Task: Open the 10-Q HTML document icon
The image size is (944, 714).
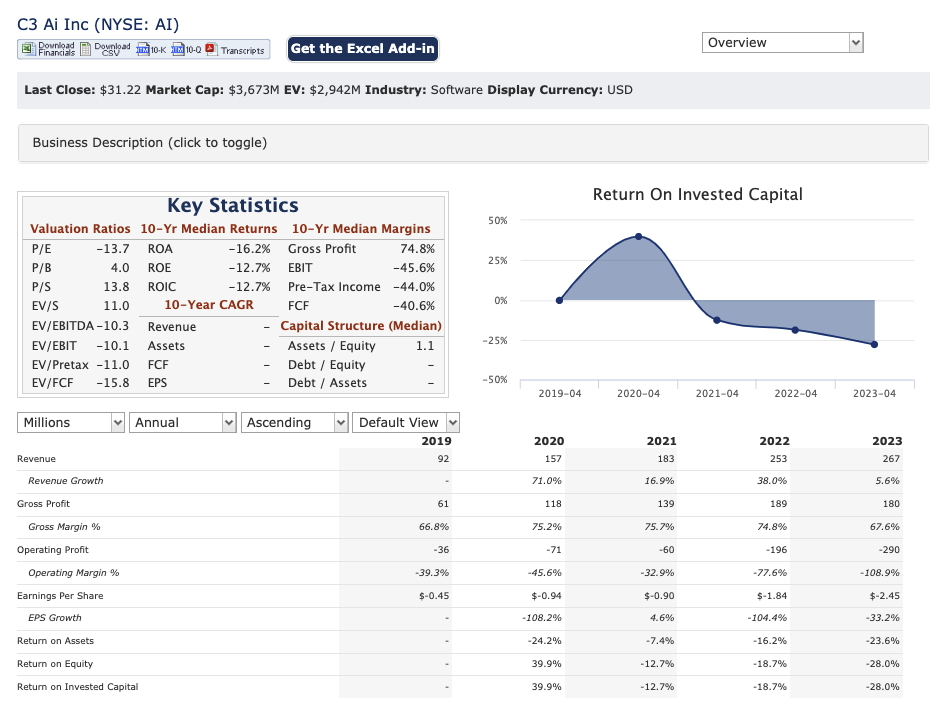Action: [x=178, y=49]
